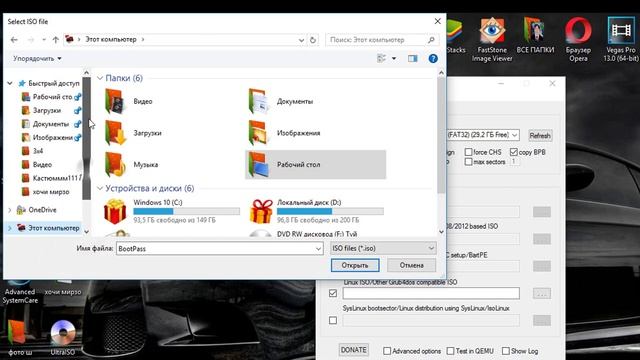
Task: Open FastStone Image Viewer desktop icon
Action: pyautogui.click(x=492, y=40)
